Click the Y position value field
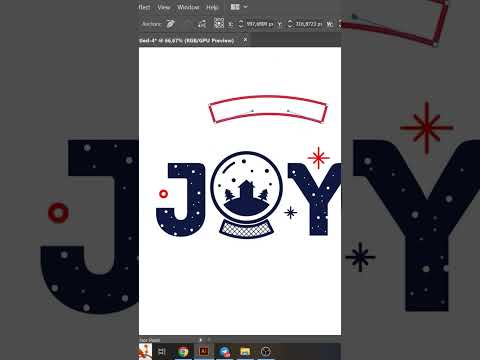The width and height of the screenshot is (480, 360). (x=309, y=24)
